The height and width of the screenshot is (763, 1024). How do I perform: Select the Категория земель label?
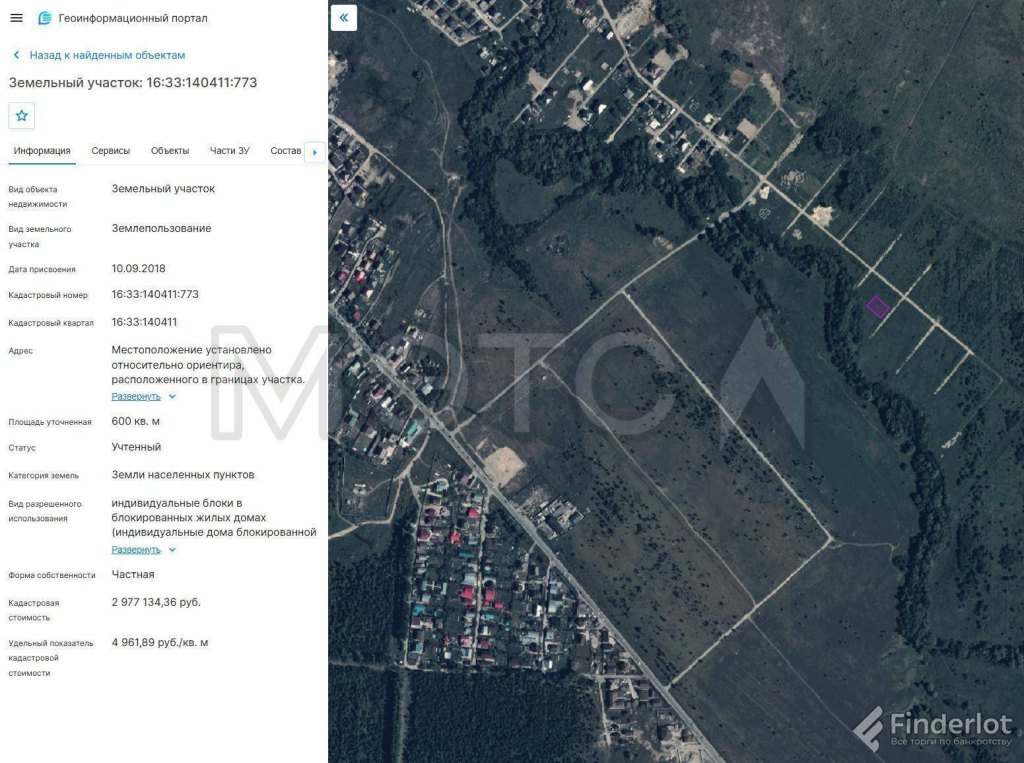click(x=43, y=476)
